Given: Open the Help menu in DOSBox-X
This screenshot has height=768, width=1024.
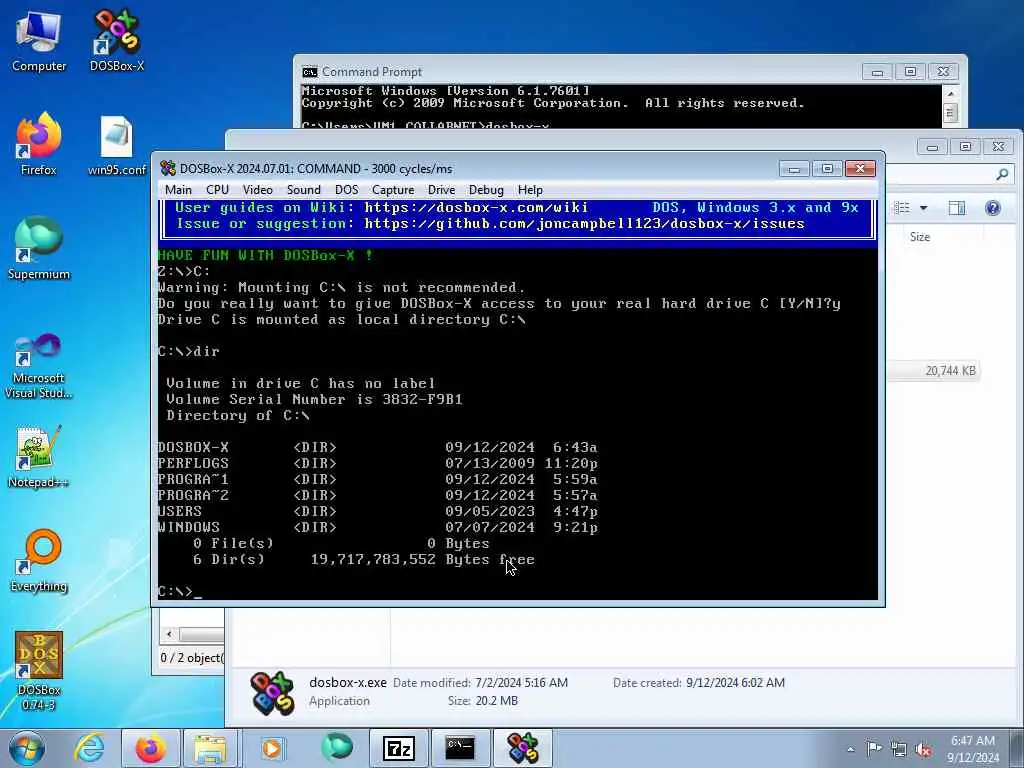Looking at the screenshot, I should pyautogui.click(x=530, y=190).
